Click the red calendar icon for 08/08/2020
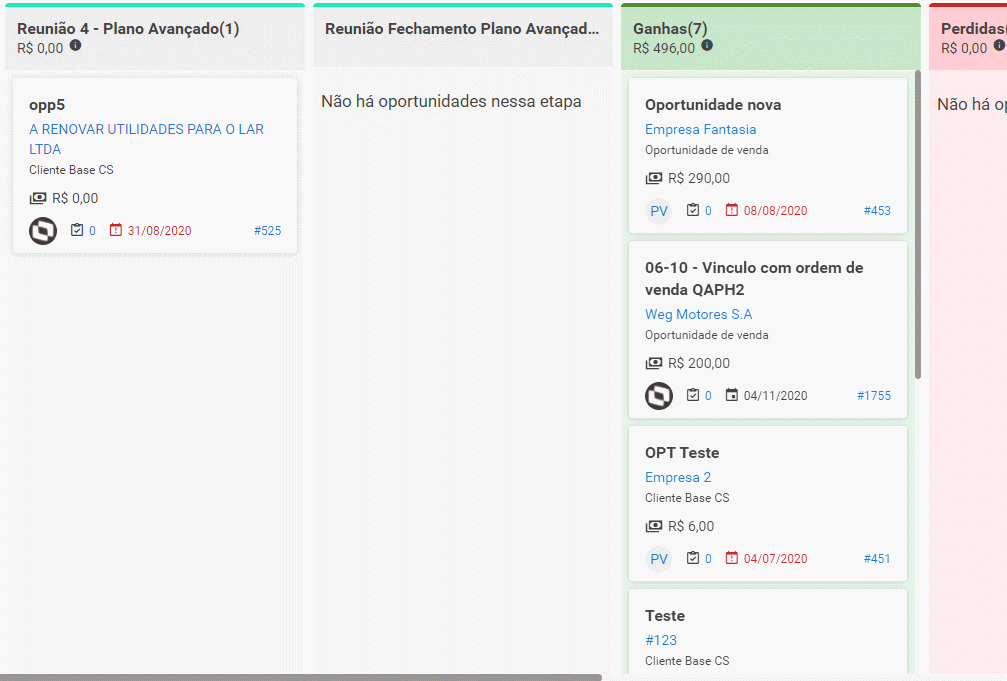Screen dimensions: 1007x681 pos(731,209)
